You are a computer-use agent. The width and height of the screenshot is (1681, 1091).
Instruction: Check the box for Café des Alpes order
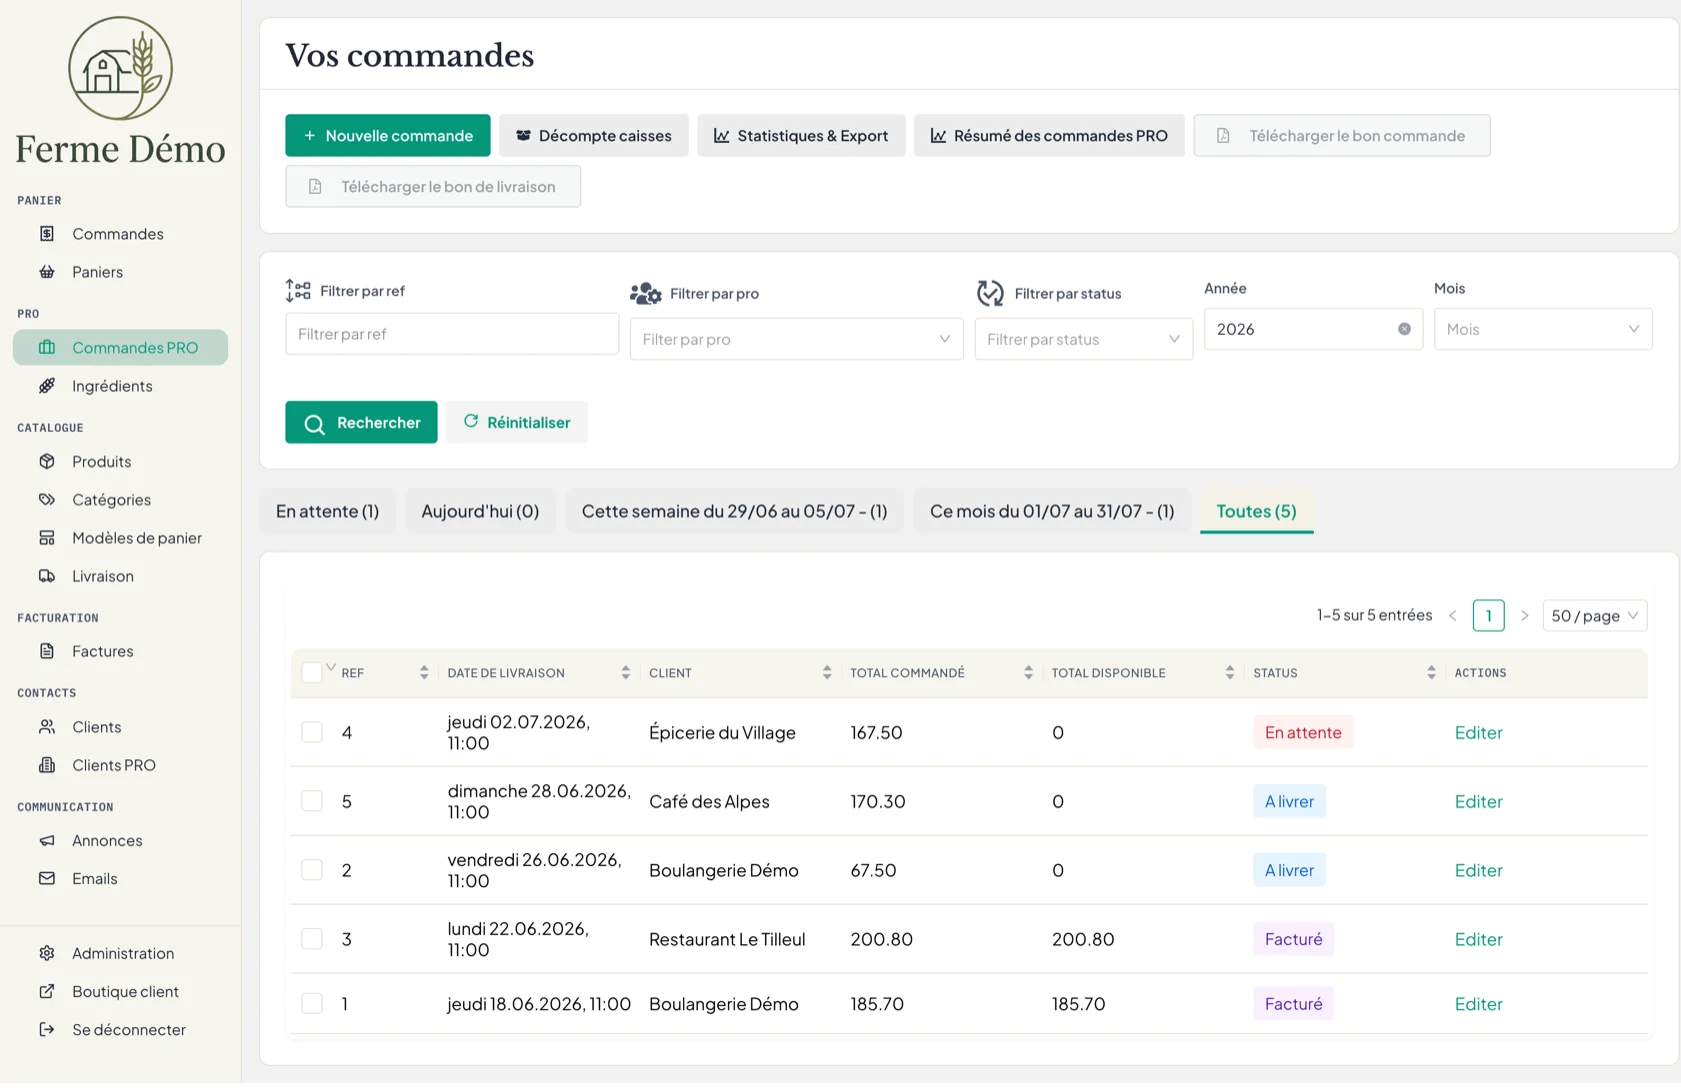click(312, 801)
